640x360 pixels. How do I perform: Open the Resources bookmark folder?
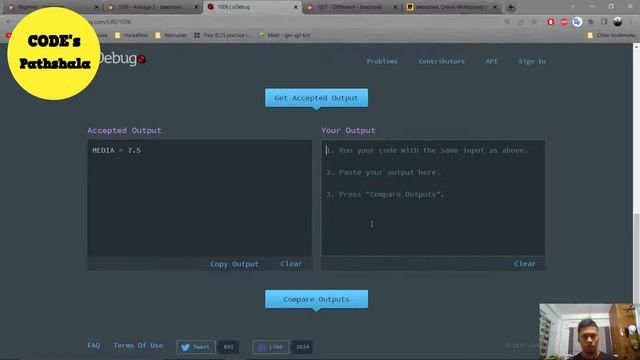click(x=171, y=36)
